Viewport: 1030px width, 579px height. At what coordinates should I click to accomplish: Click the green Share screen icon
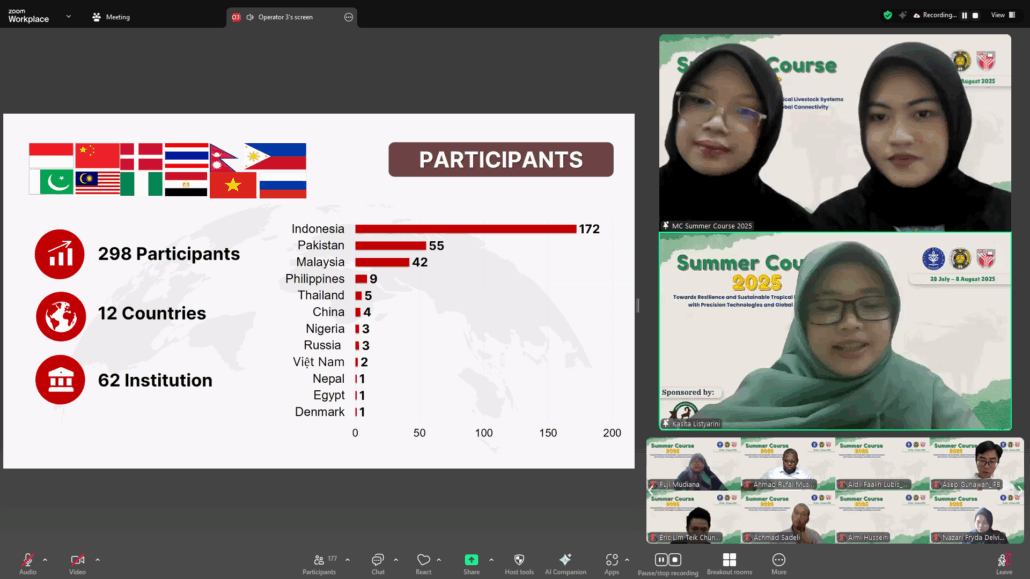[471, 561]
